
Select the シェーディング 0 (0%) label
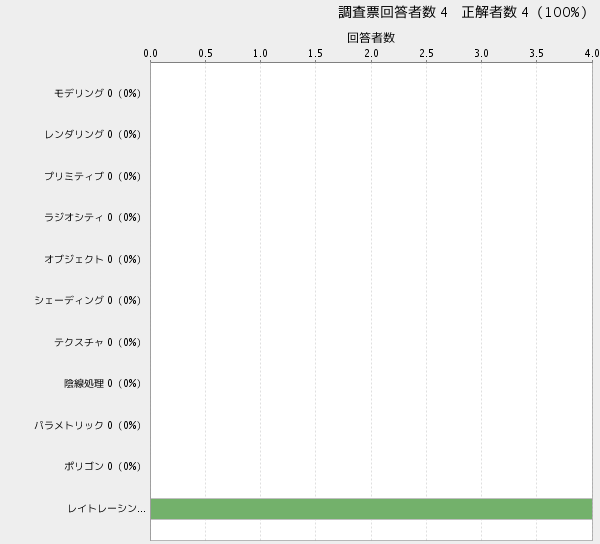[x=88, y=300]
